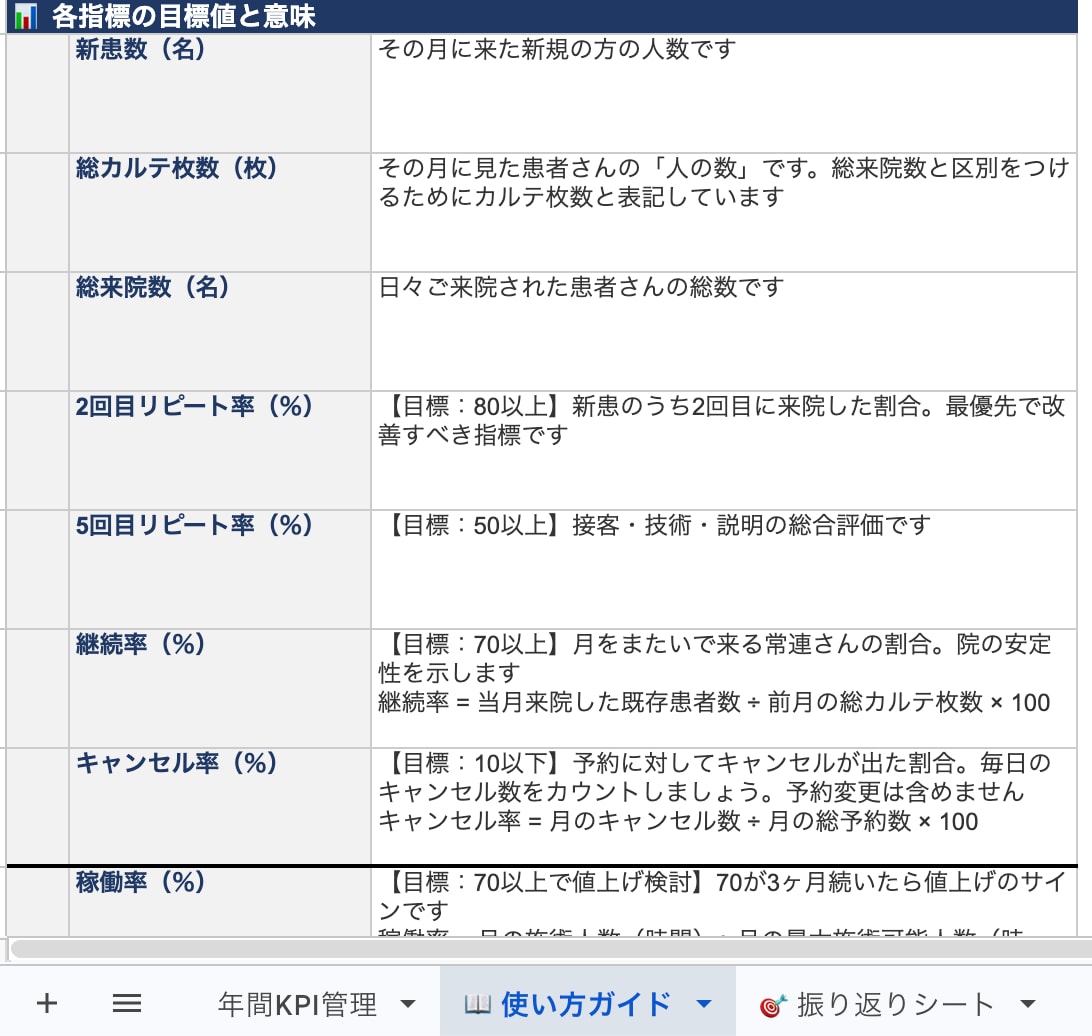Select cell 総カルテ枚数（枚）
This screenshot has height=1036, width=1092.
click(x=220, y=212)
